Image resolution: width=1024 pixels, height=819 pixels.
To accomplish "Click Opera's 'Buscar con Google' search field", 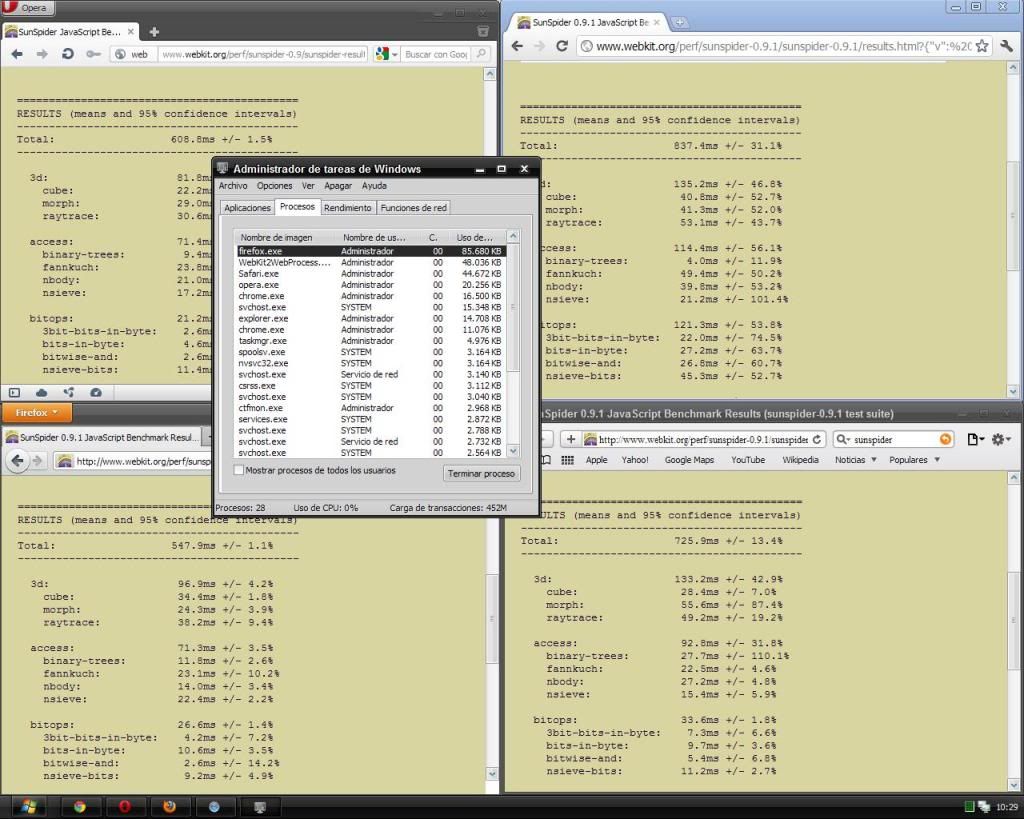I will 436,54.
